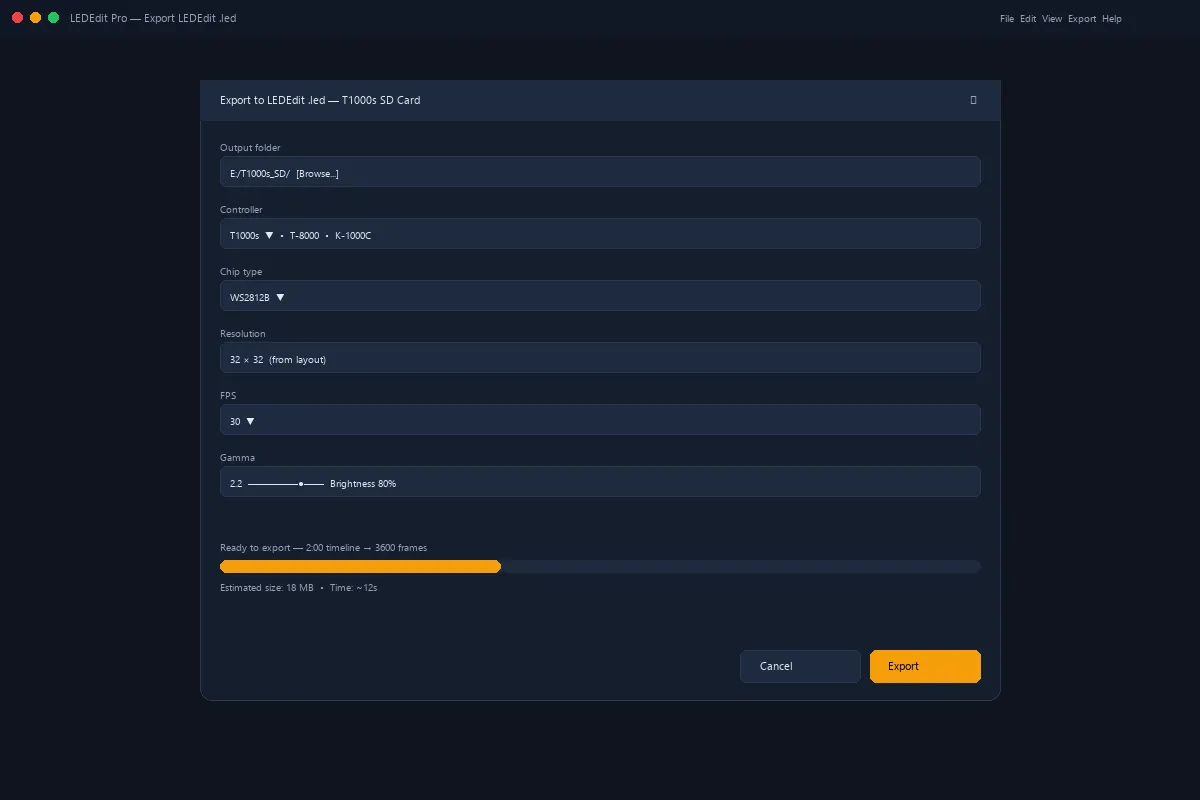Open the View menu
This screenshot has height=800, width=1200.
(x=1052, y=19)
